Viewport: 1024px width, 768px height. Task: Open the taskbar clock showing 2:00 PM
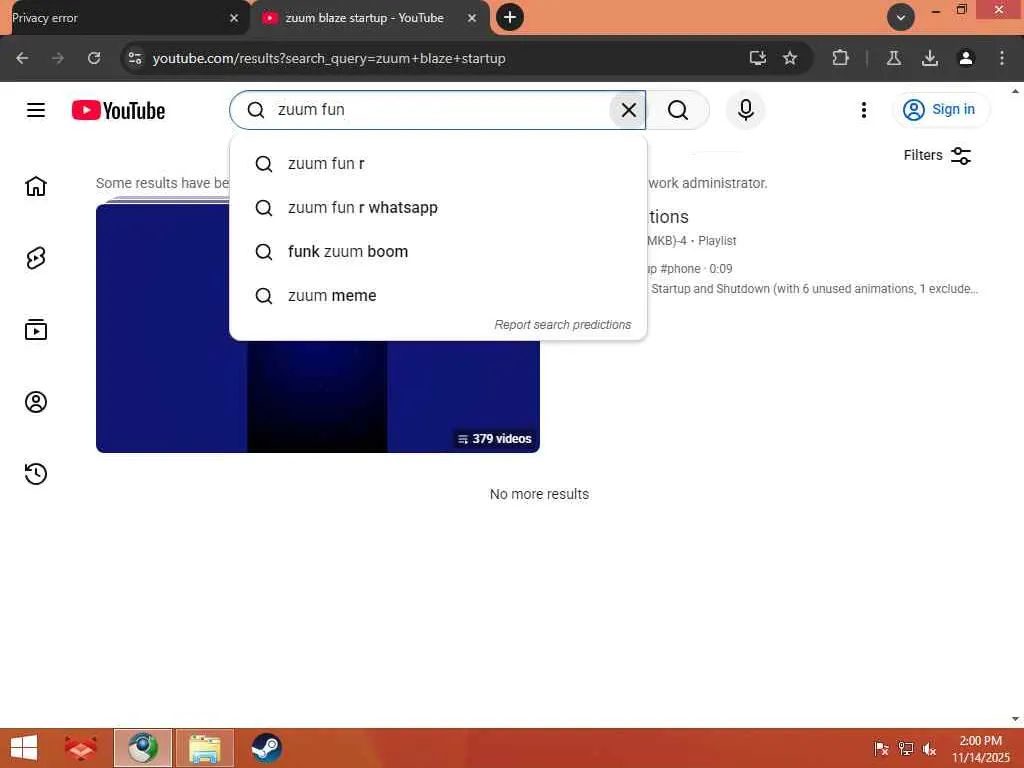(980, 748)
